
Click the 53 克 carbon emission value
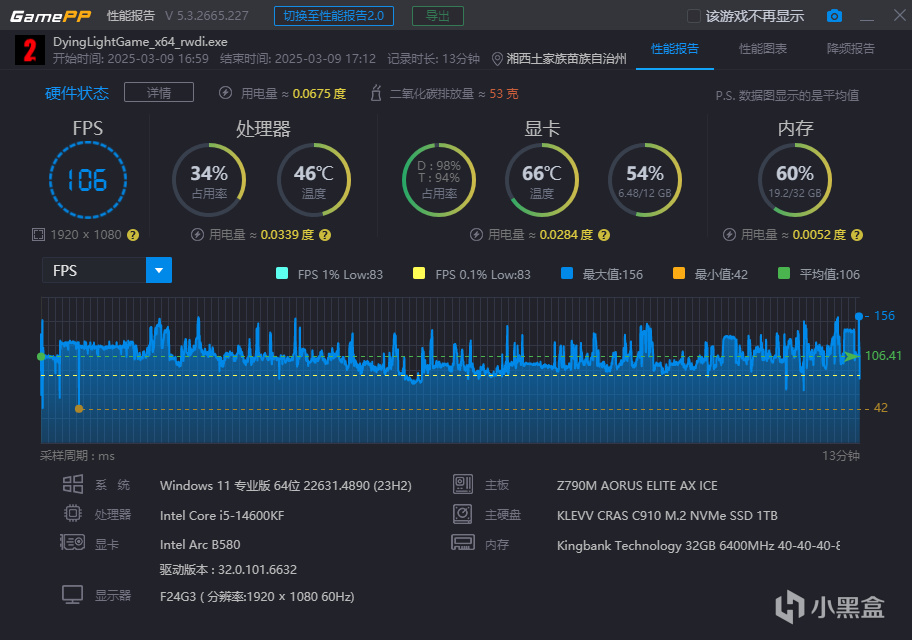pos(504,94)
